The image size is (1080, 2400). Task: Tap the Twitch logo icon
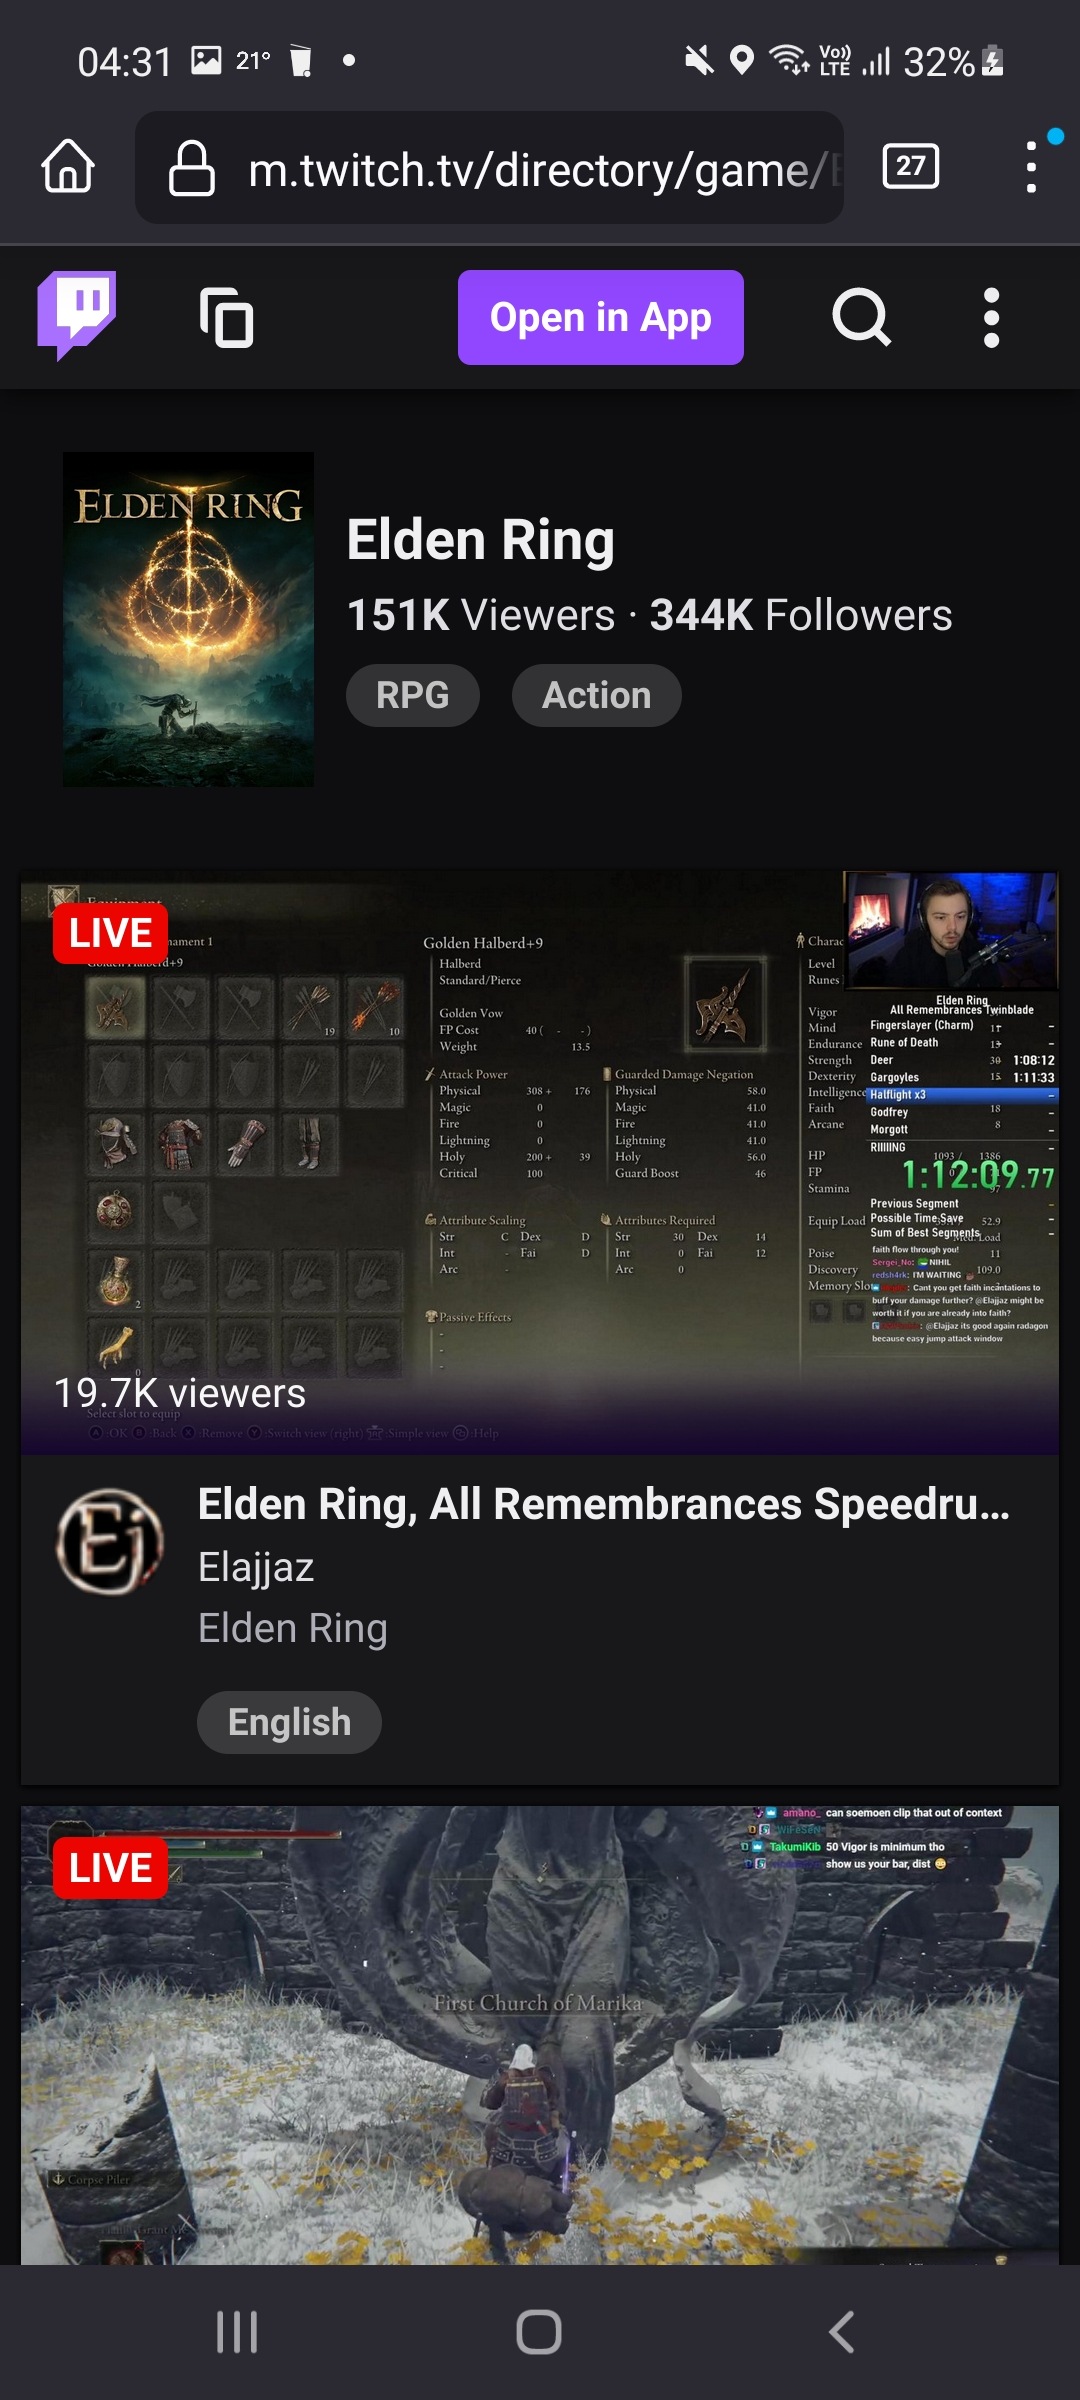[x=77, y=316]
